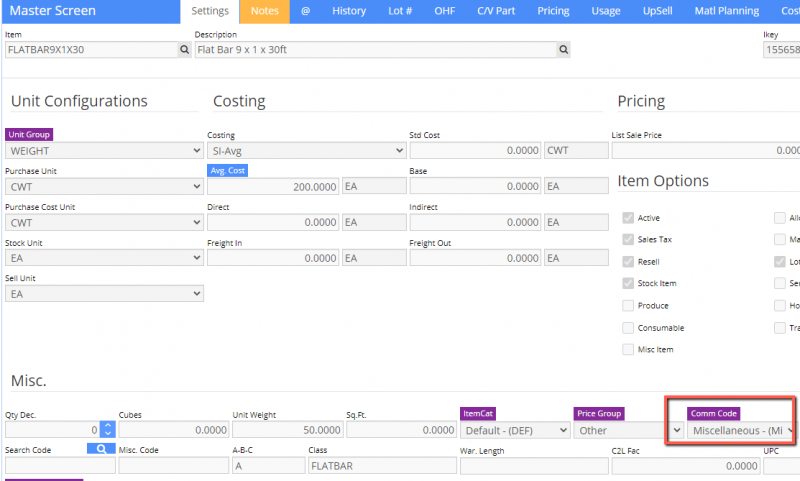Open the Unit Group WEIGHT dropdown

click(104, 150)
